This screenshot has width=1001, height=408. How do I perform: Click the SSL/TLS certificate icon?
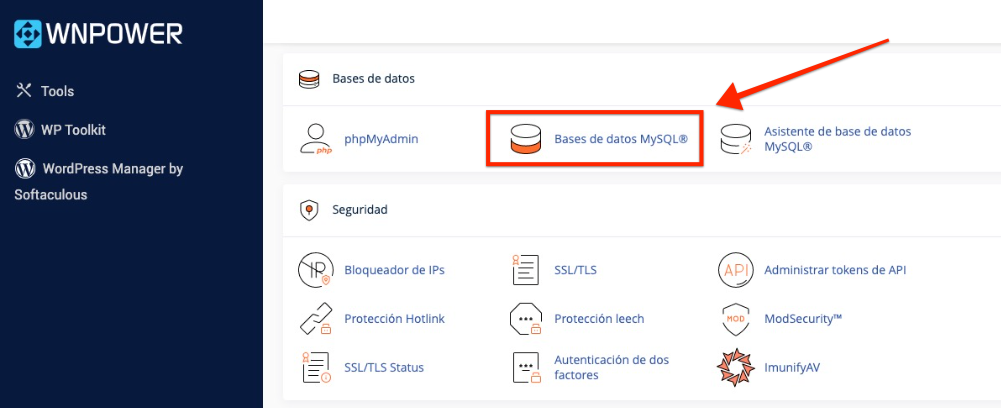525,270
